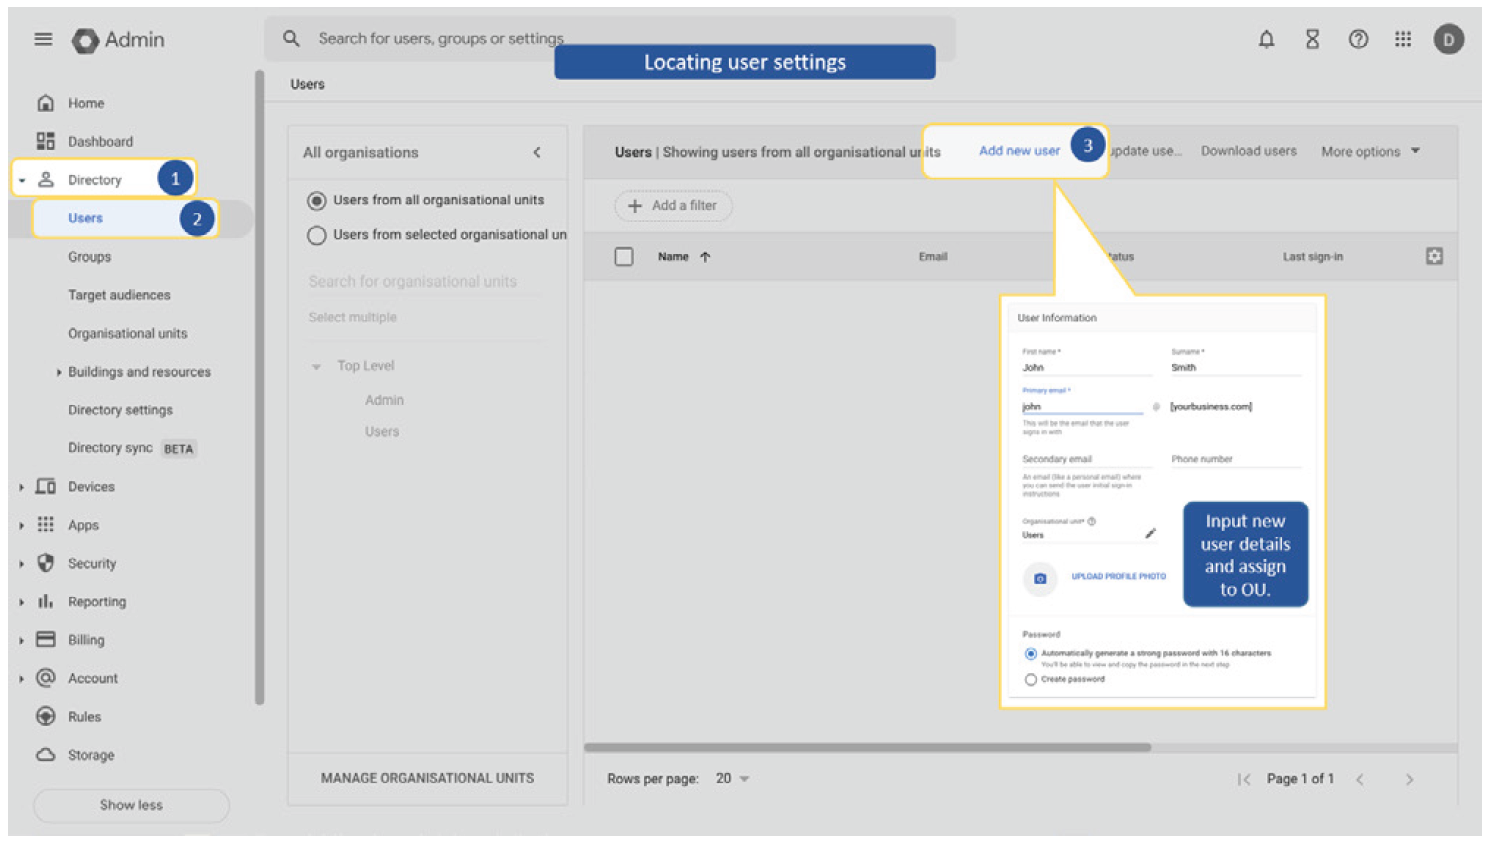Viewport: 1492px width, 846px height.
Task: Expand Buildings and resources
Action: (58, 372)
